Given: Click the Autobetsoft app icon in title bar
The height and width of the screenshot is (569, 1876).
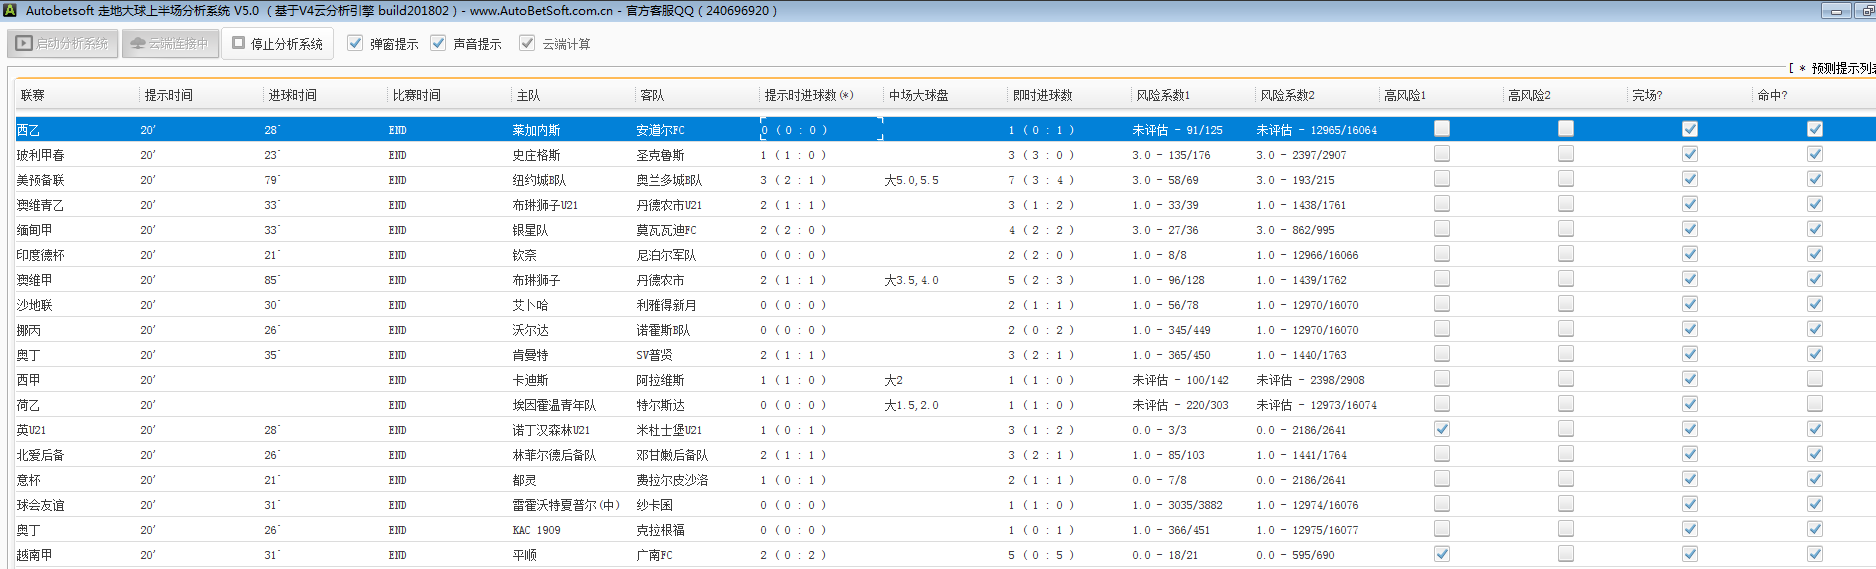Looking at the screenshot, I should click(10, 11).
